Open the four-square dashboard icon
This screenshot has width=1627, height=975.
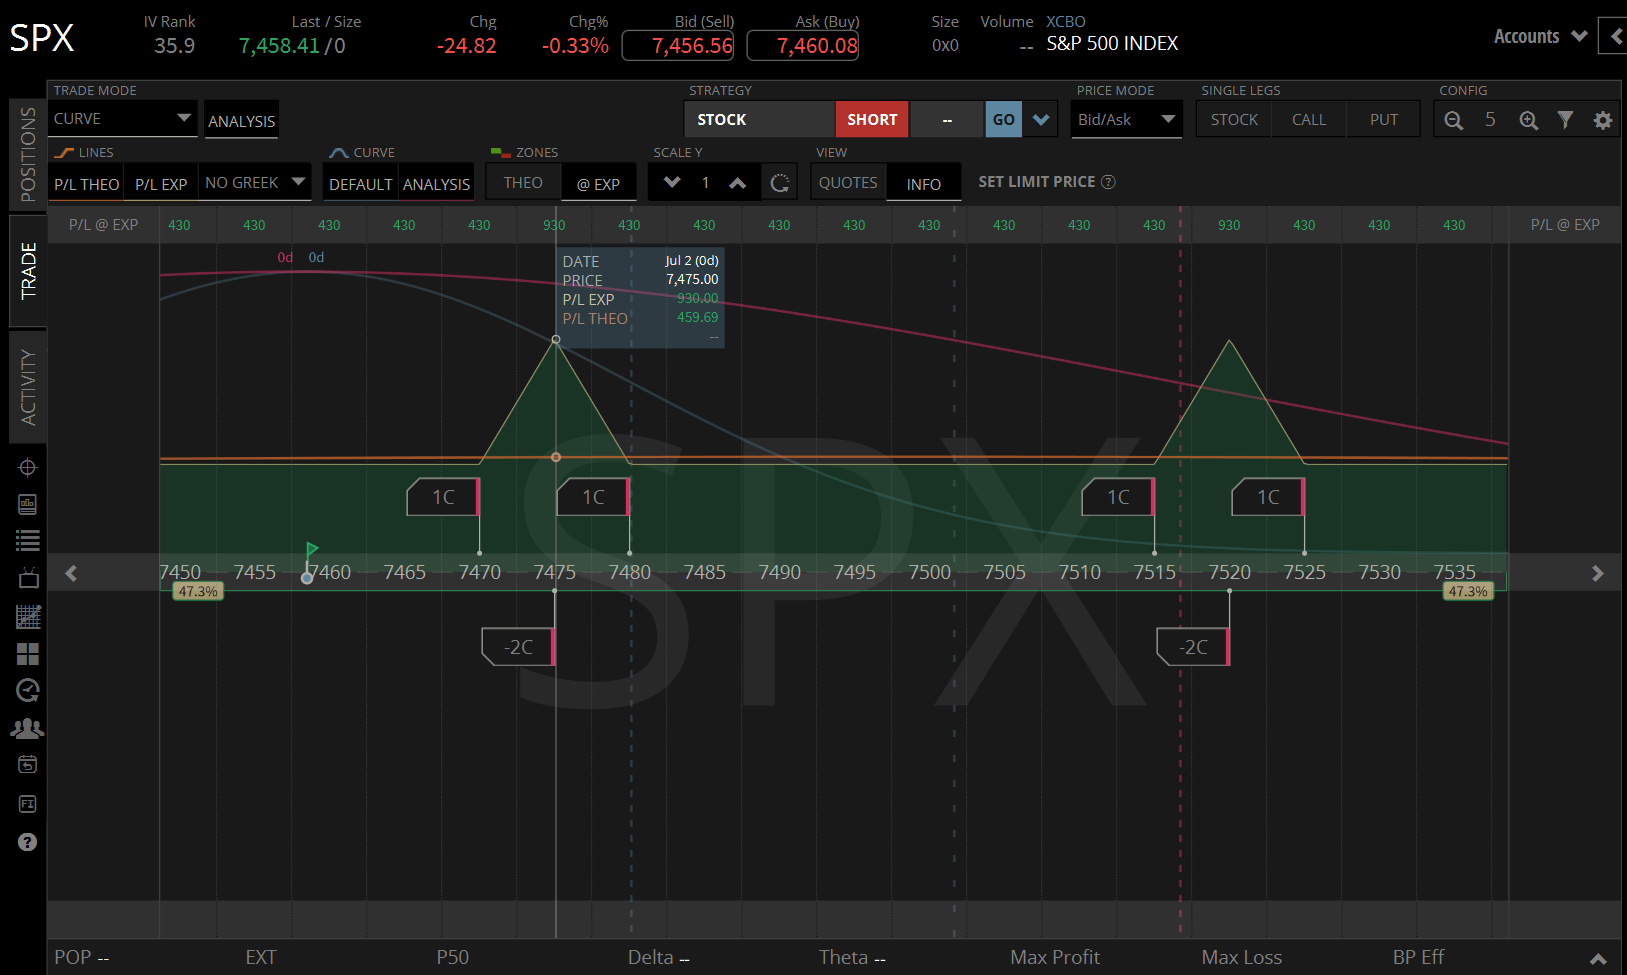(27, 654)
